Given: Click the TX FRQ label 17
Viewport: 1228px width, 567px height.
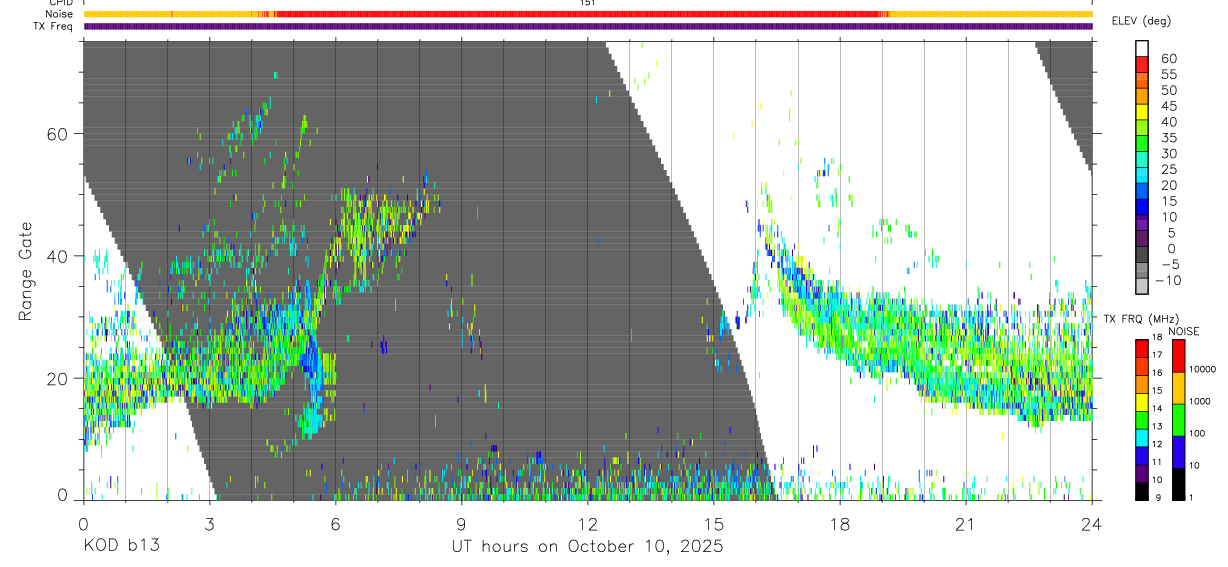Looking at the screenshot, I should coord(1158,355).
